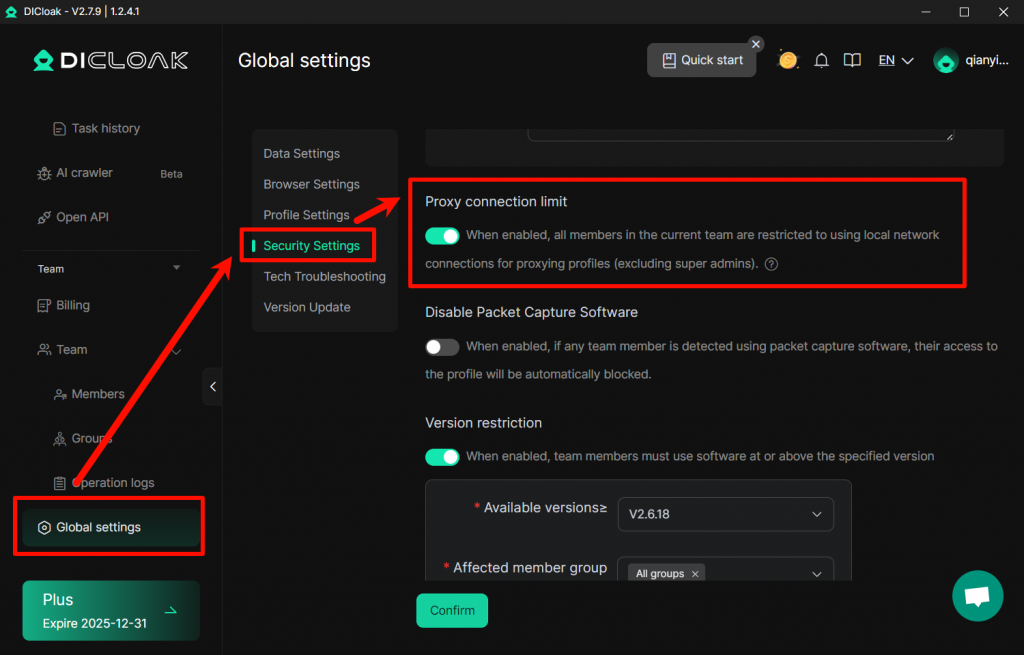Select the Browser Settings tab

311,184
